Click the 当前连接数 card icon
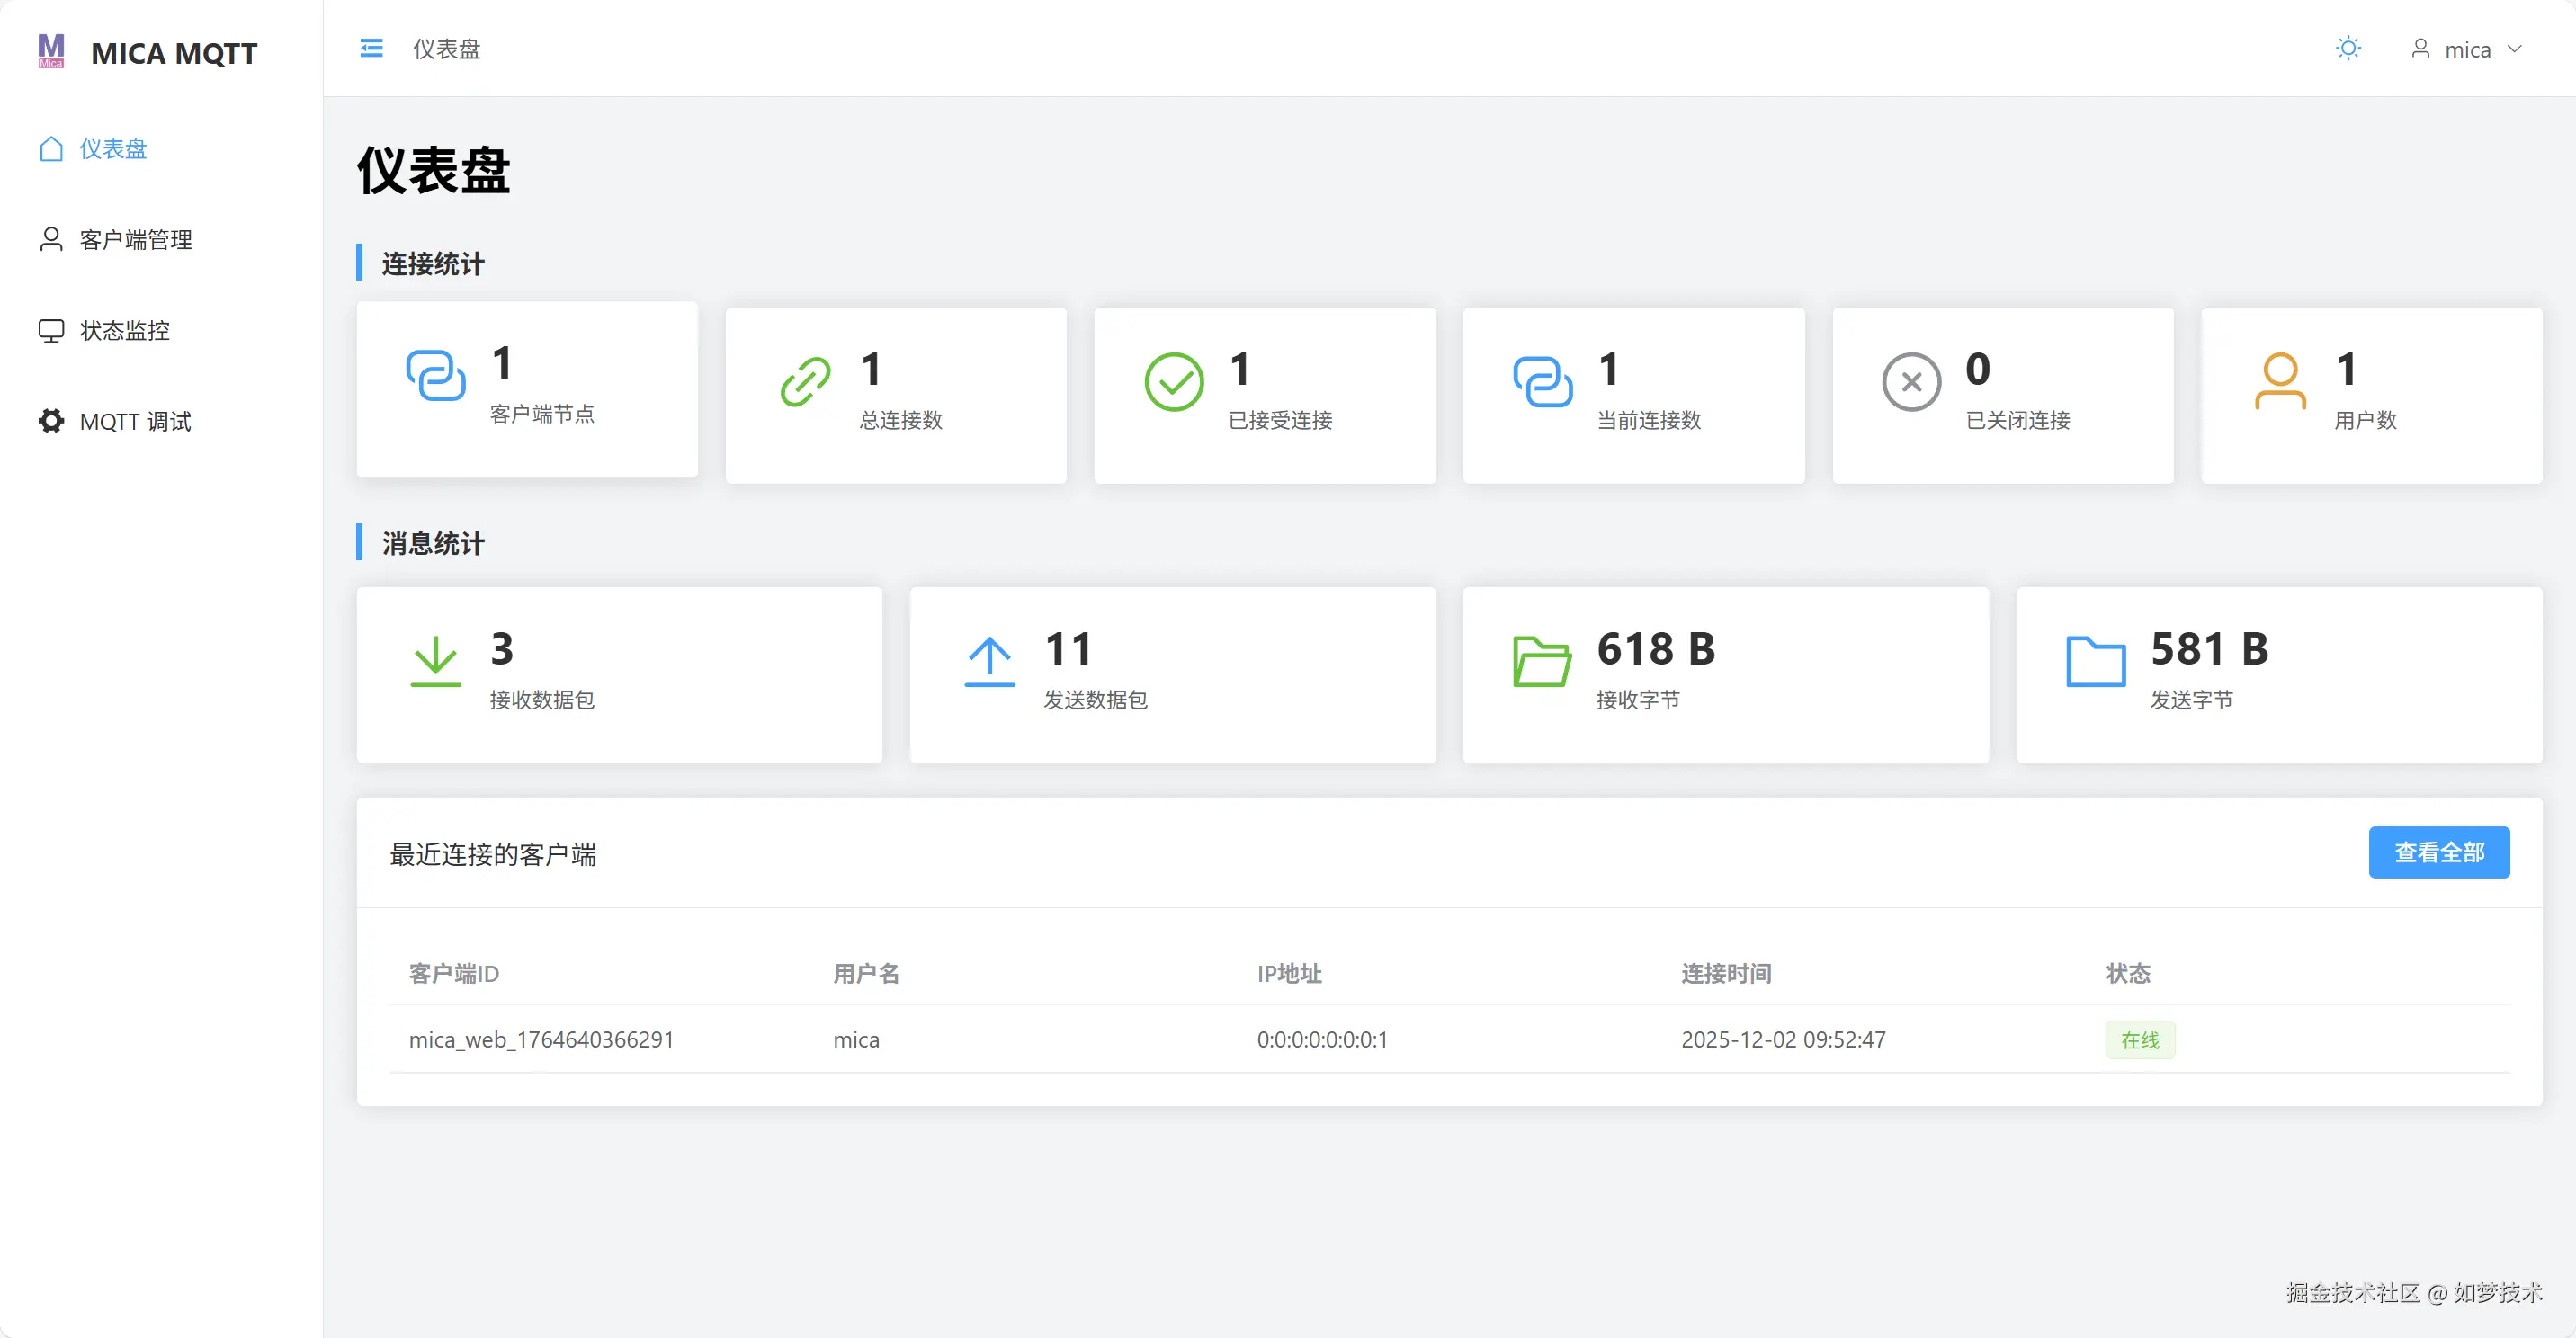The width and height of the screenshot is (2576, 1338). coord(1542,381)
